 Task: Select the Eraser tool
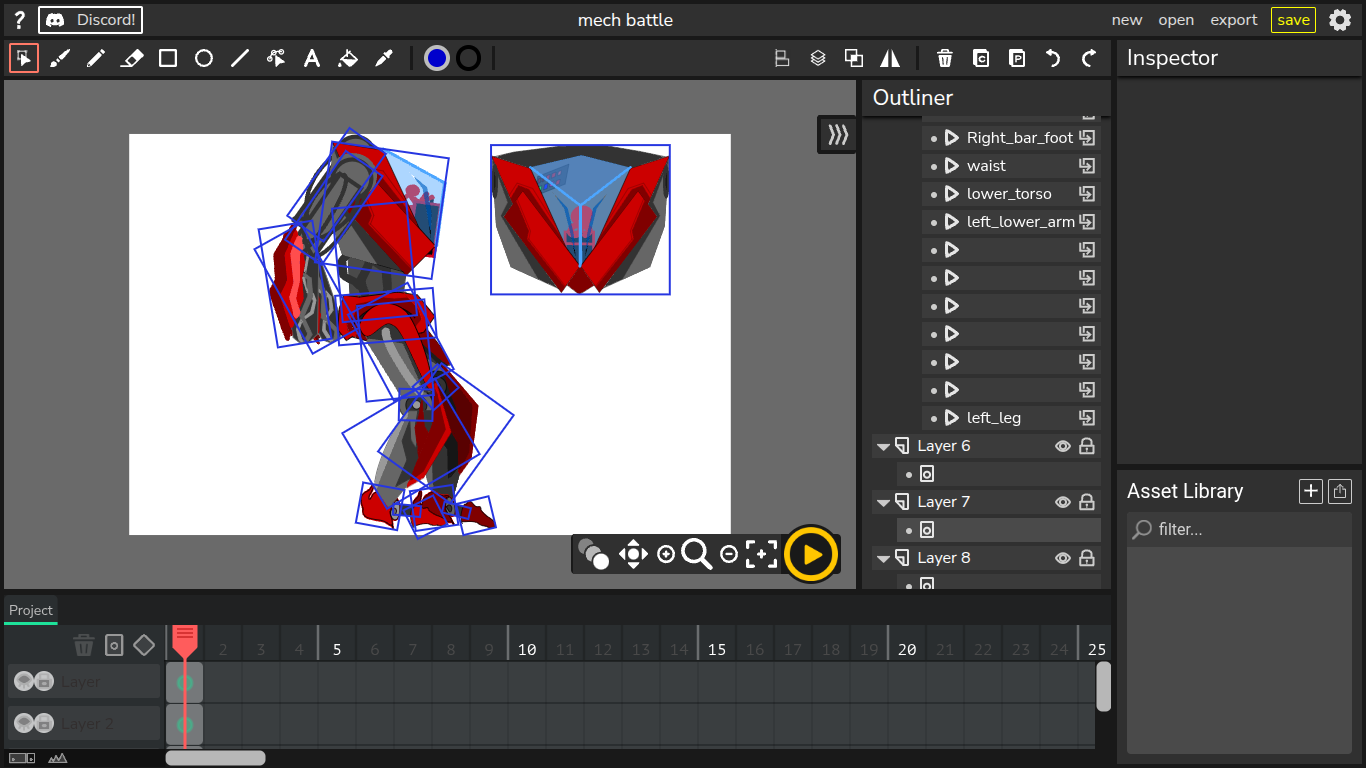click(x=132, y=59)
